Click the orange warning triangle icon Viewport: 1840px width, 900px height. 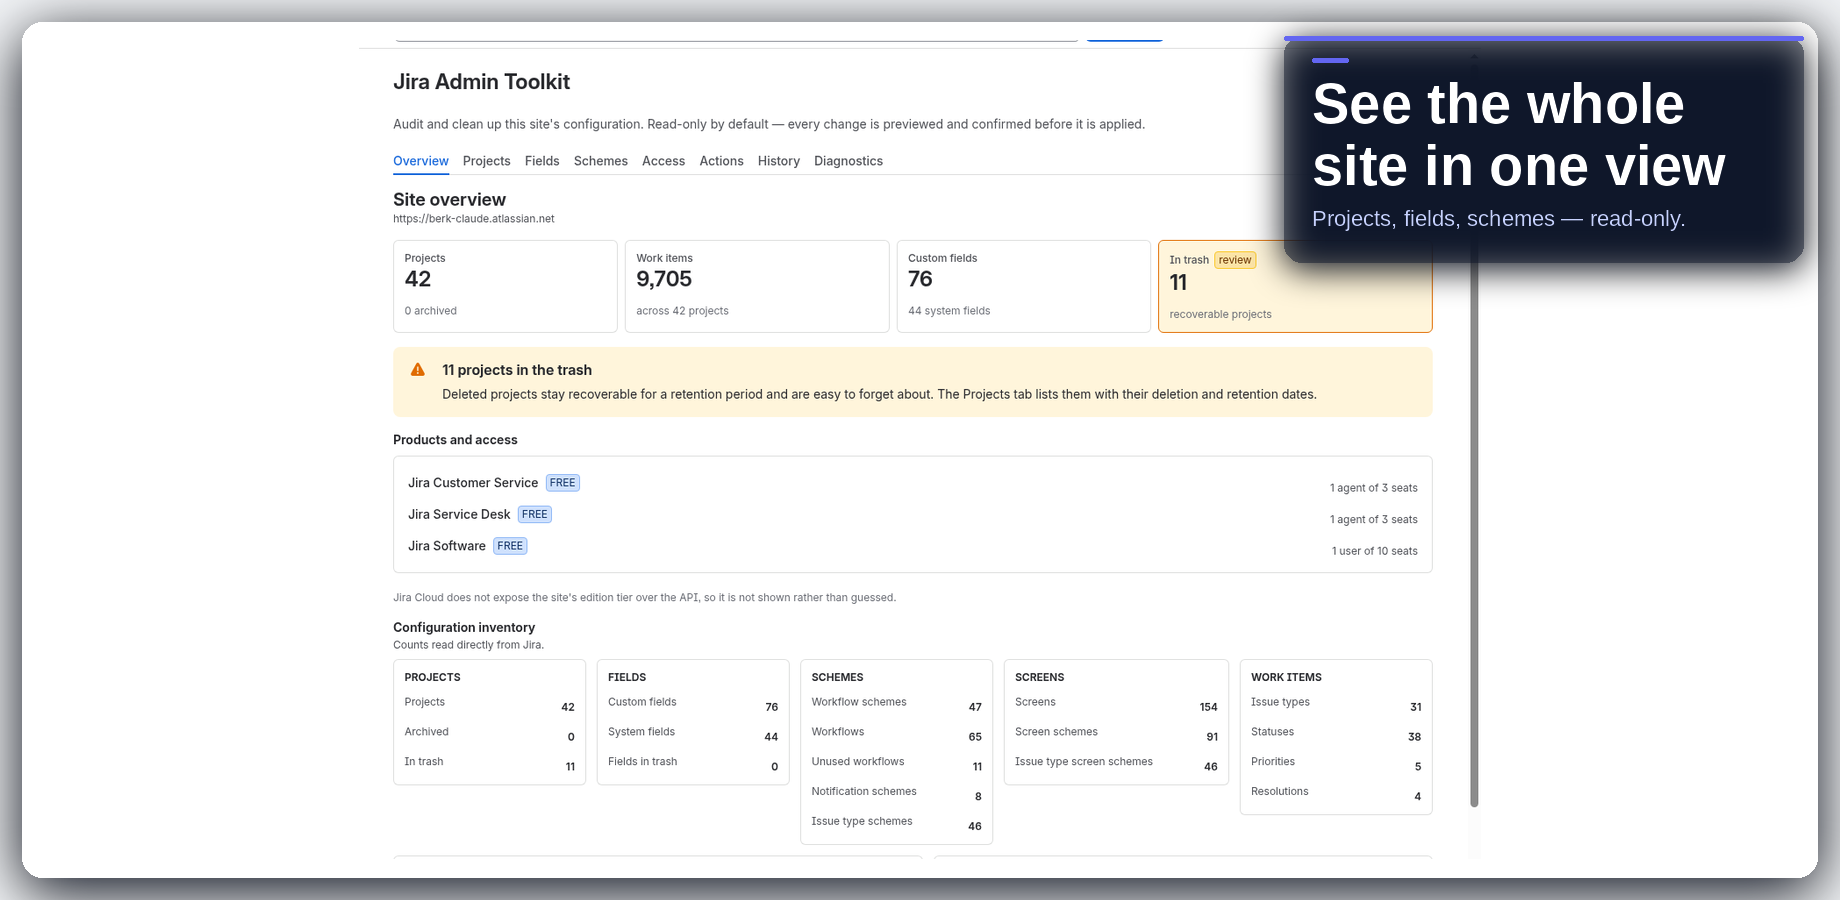(x=418, y=370)
